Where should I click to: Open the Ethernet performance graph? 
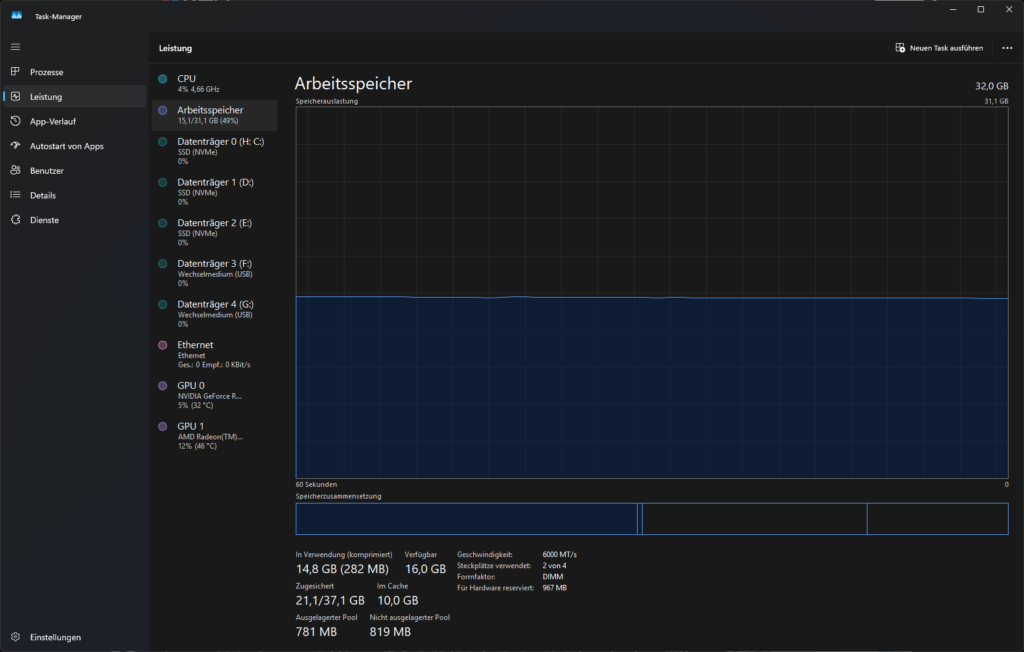coord(215,354)
